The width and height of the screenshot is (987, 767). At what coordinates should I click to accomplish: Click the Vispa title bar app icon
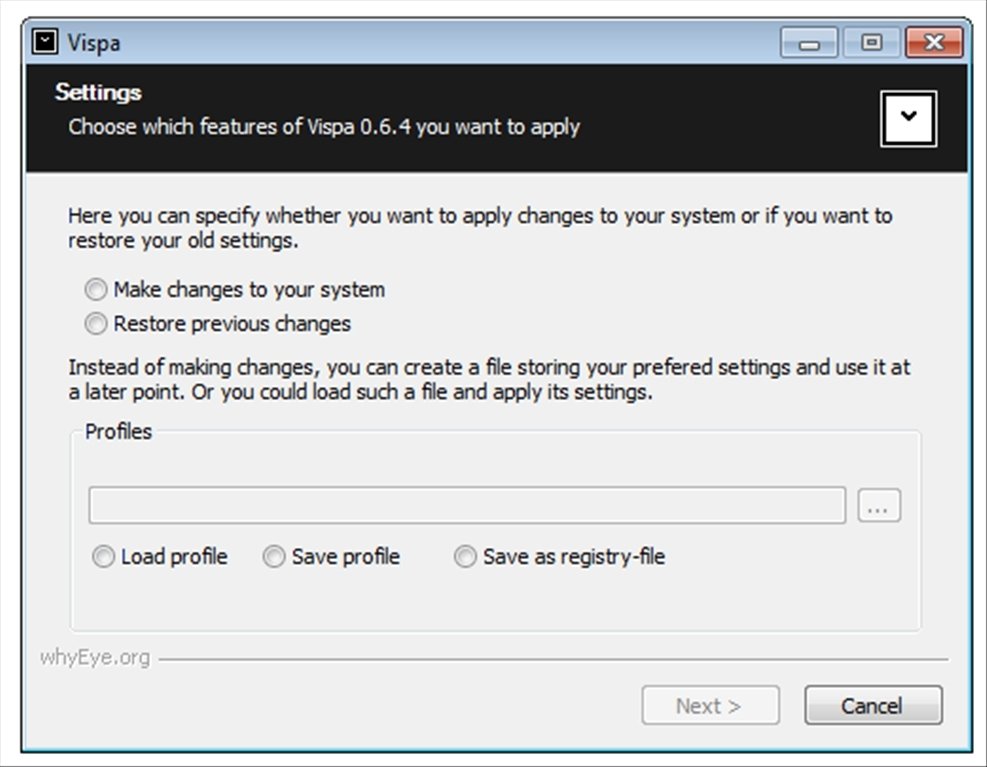[x=45, y=42]
